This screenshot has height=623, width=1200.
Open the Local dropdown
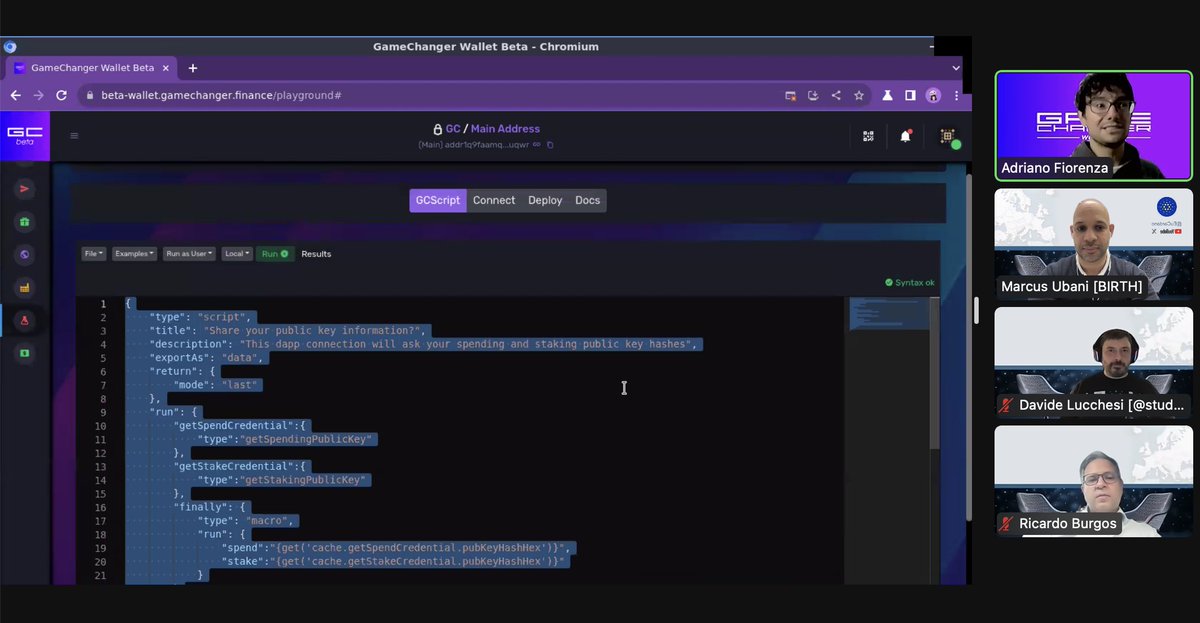tap(237, 254)
